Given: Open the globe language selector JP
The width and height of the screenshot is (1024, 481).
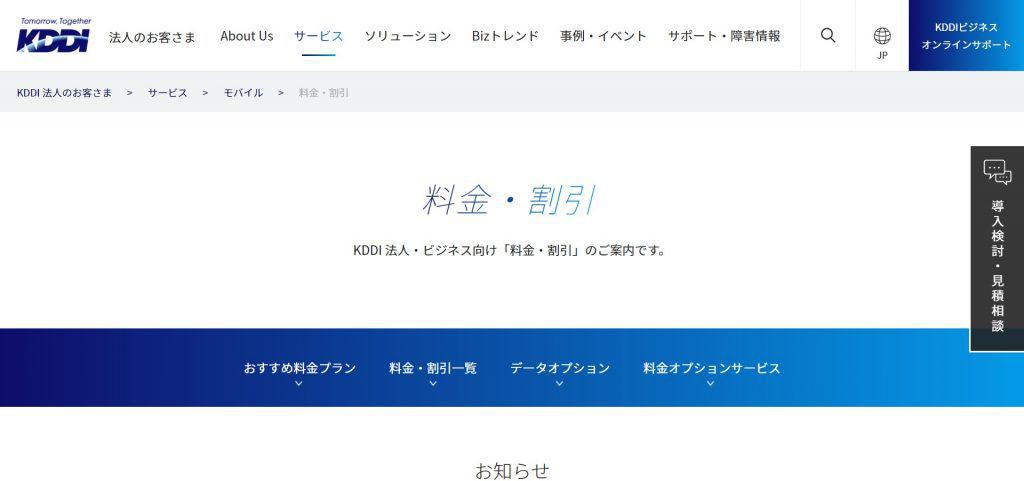Looking at the screenshot, I should coord(882,43).
